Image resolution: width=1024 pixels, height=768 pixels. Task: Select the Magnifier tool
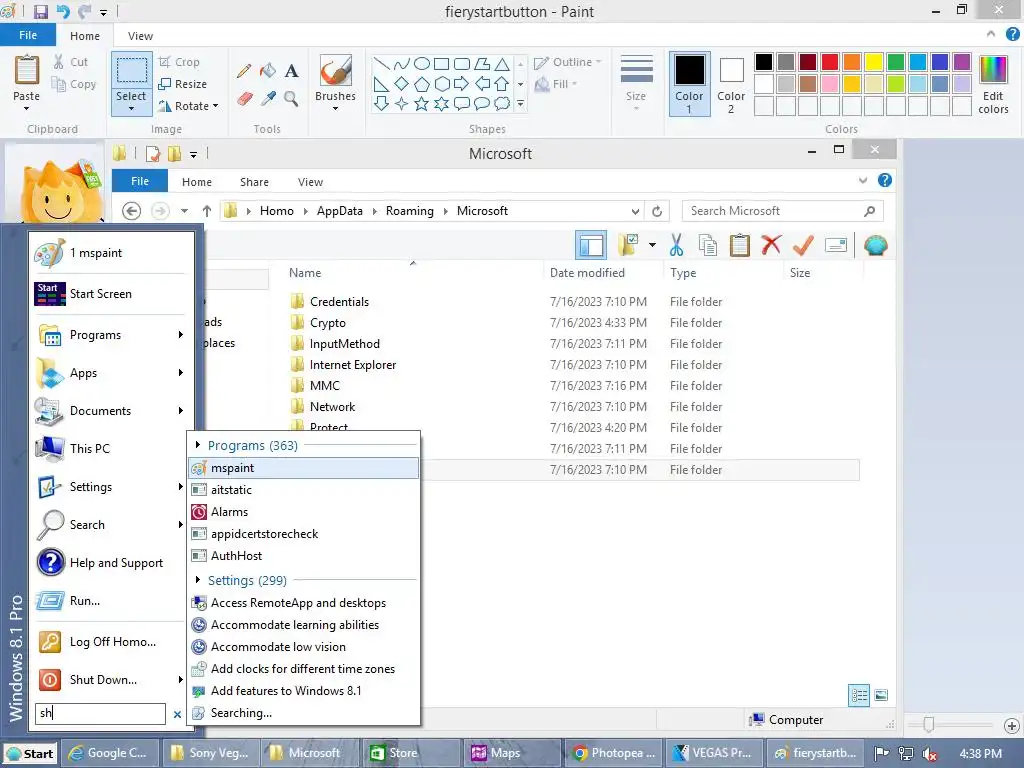point(291,99)
